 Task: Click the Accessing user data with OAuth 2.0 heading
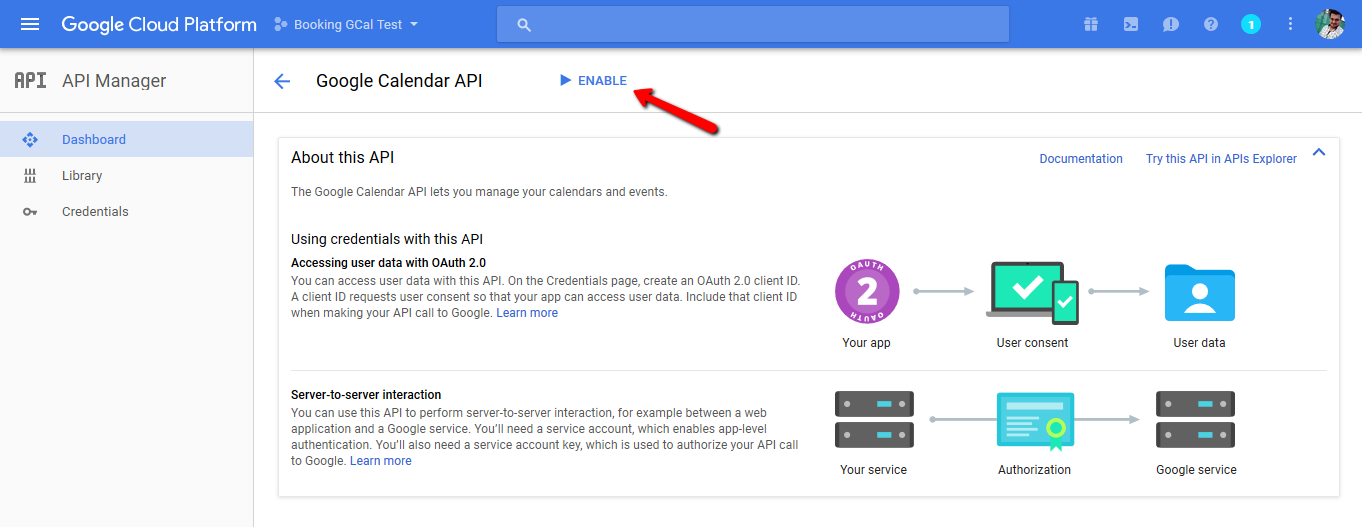(x=388, y=263)
